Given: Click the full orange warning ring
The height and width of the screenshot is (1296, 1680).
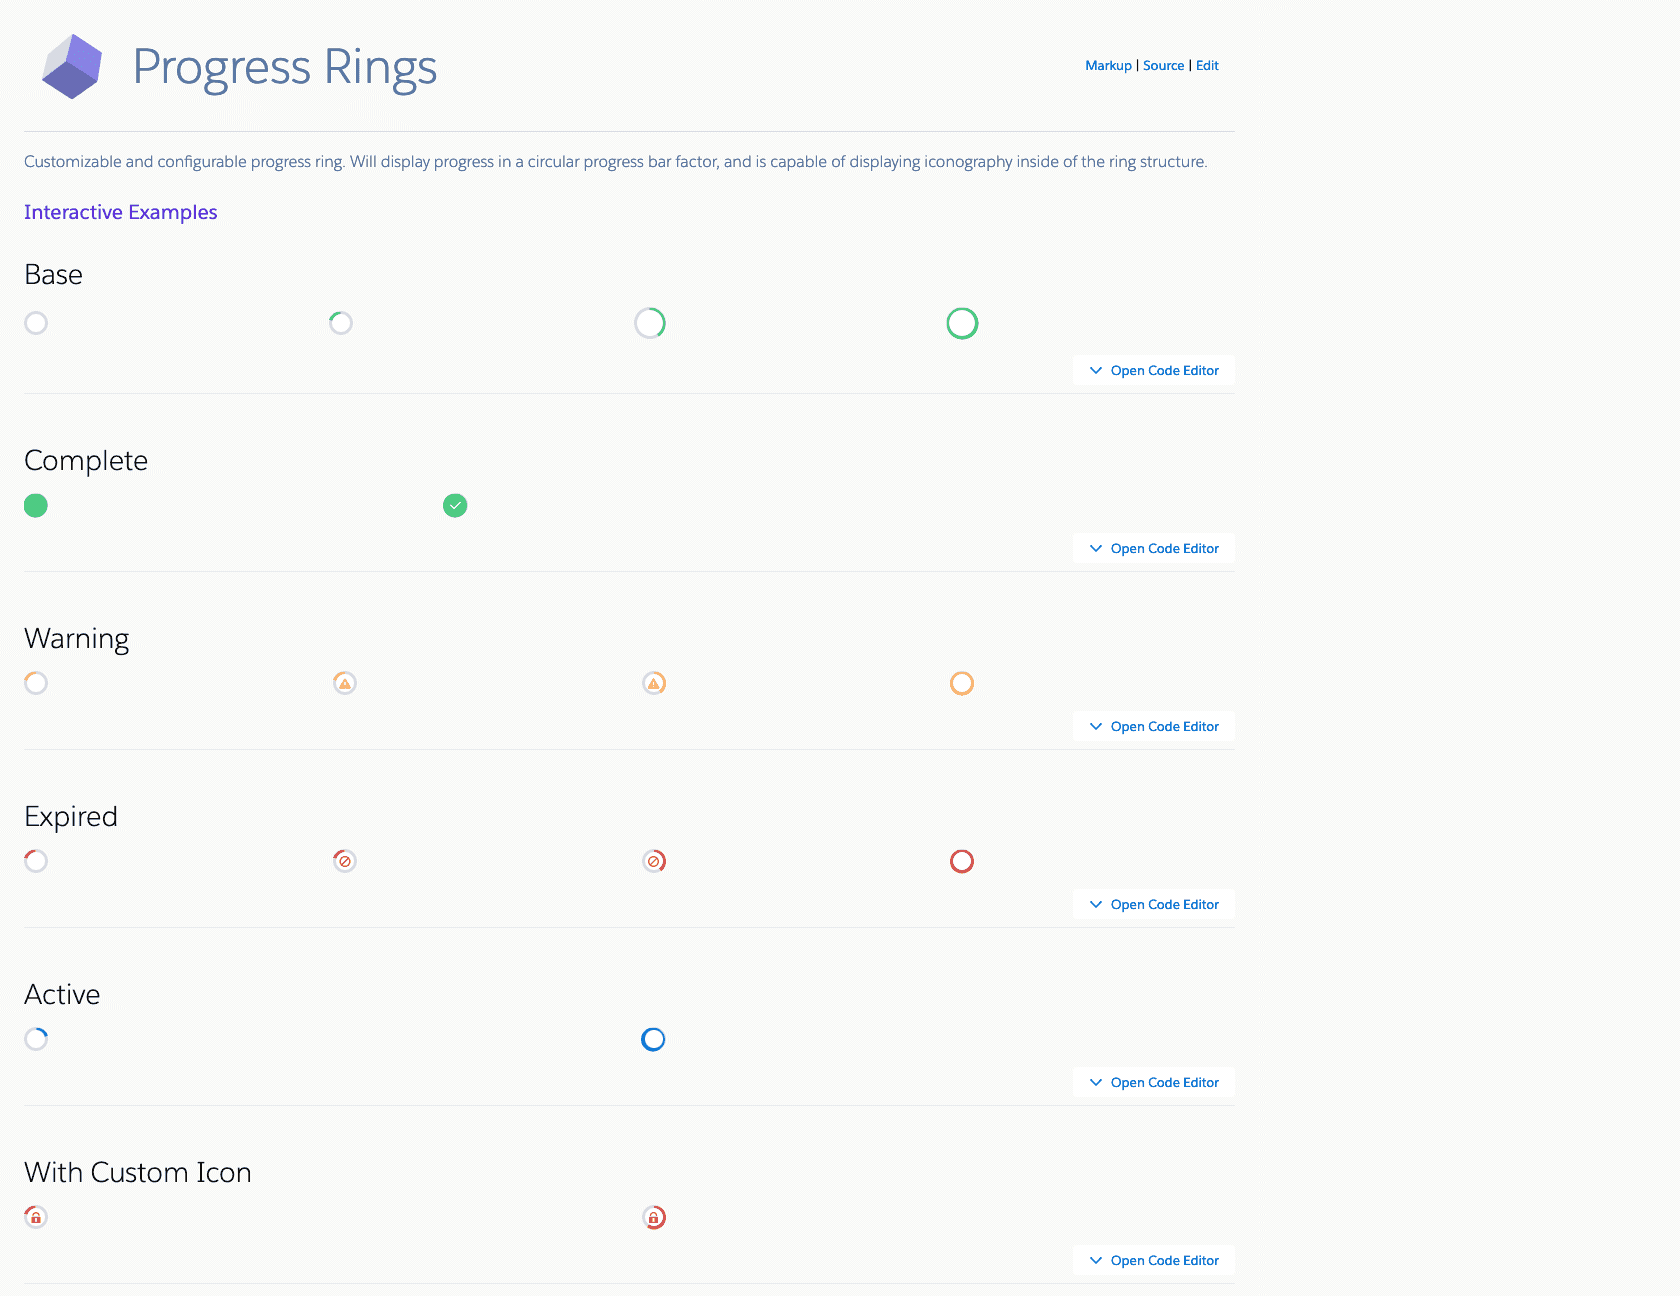Looking at the screenshot, I should (962, 684).
